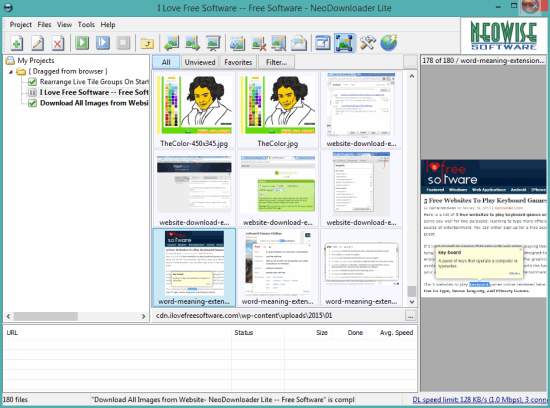Open the Filter... button
Viewport: 550px width, 408px height.
[276, 62]
